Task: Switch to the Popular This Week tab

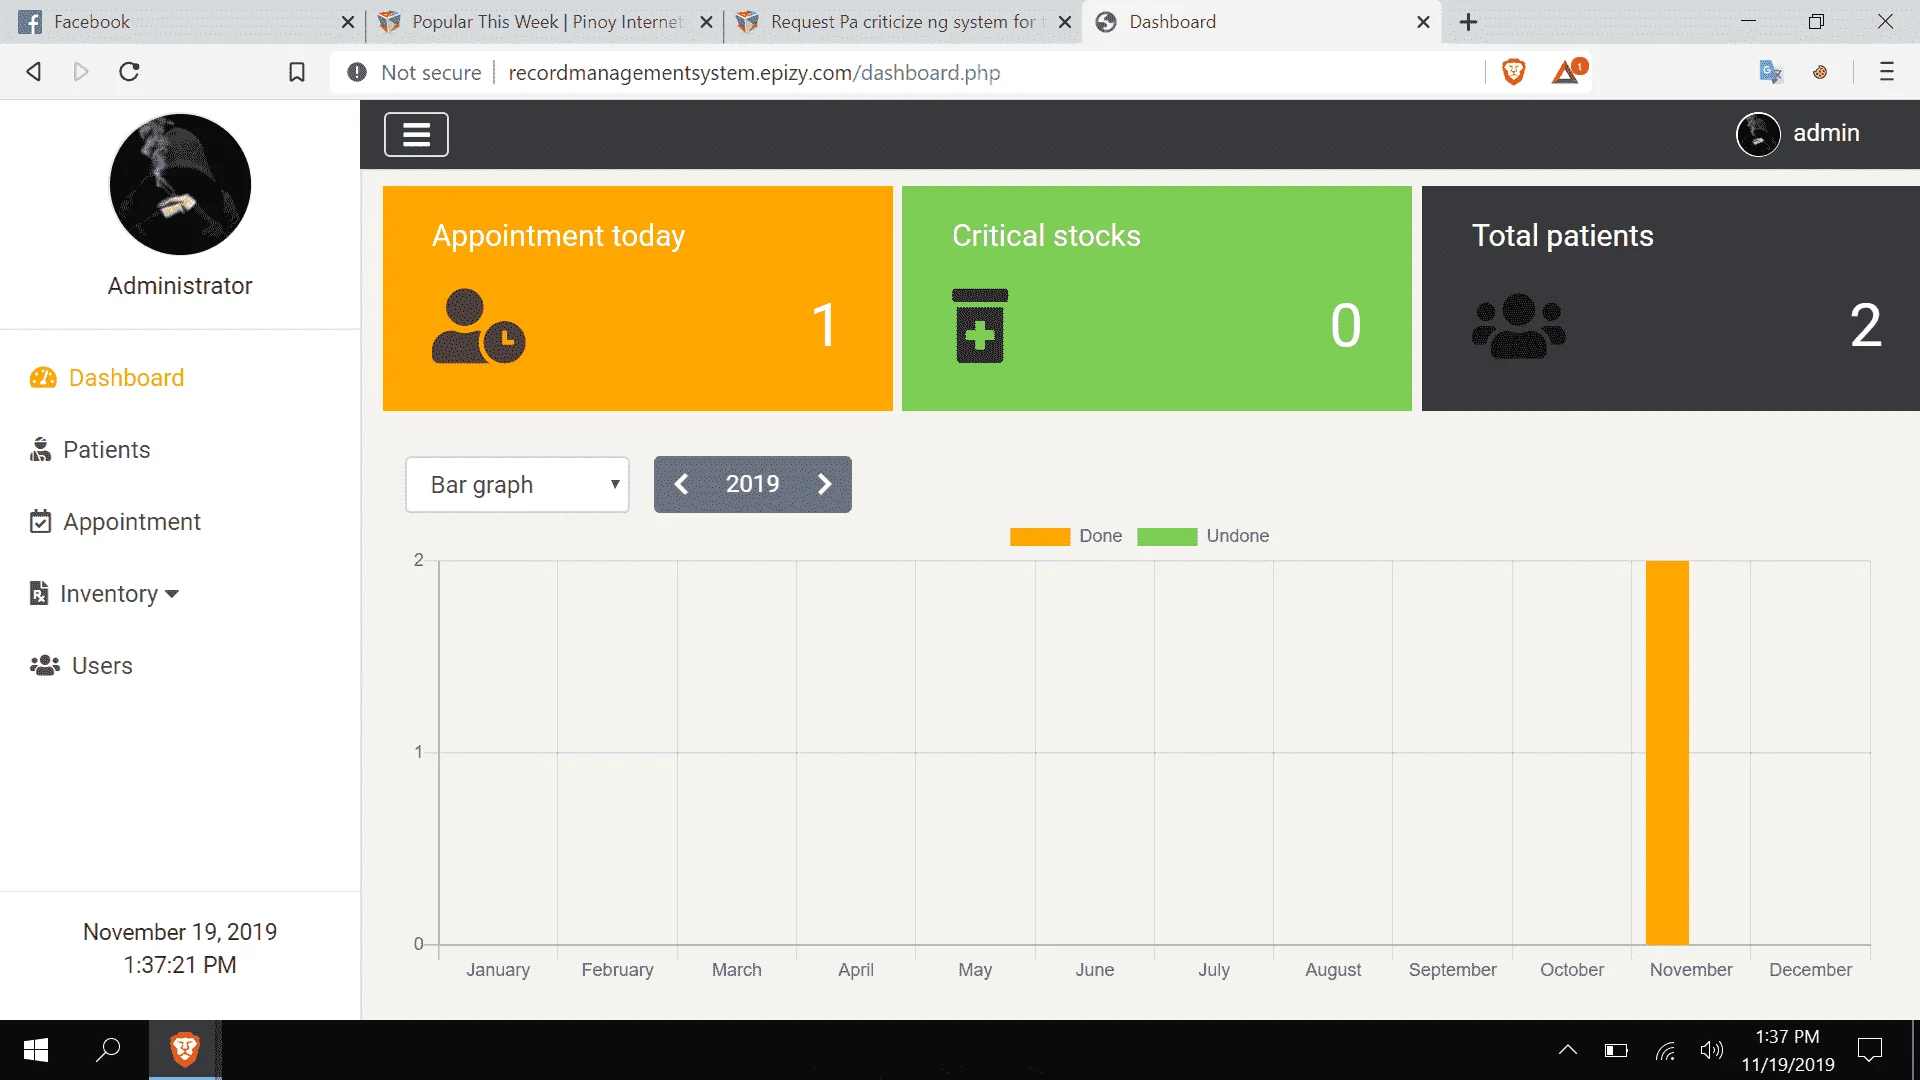Action: click(x=543, y=22)
